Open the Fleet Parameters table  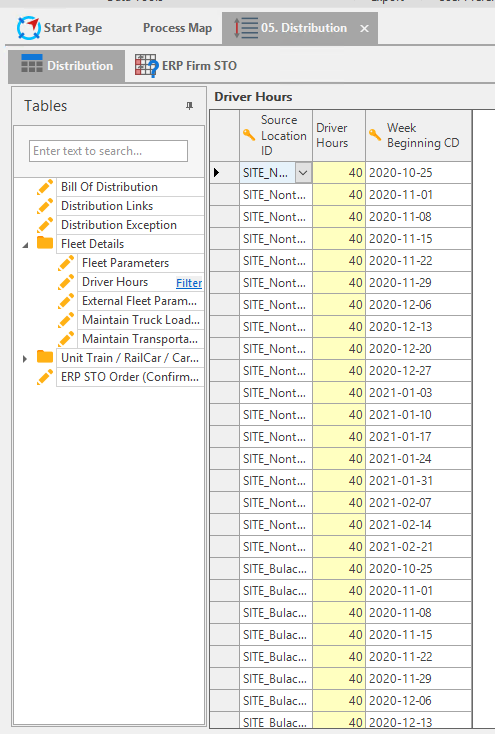pos(126,263)
